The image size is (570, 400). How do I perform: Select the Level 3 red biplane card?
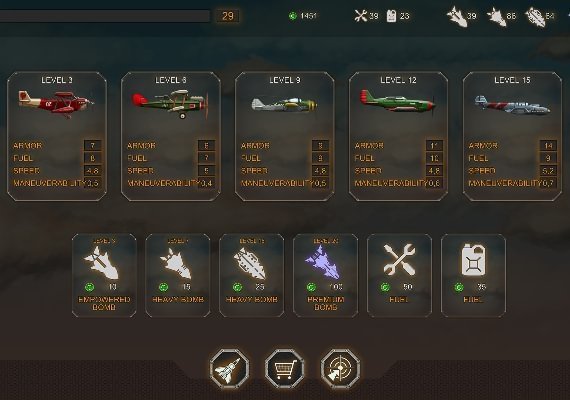pyautogui.click(x=57, y=136)
